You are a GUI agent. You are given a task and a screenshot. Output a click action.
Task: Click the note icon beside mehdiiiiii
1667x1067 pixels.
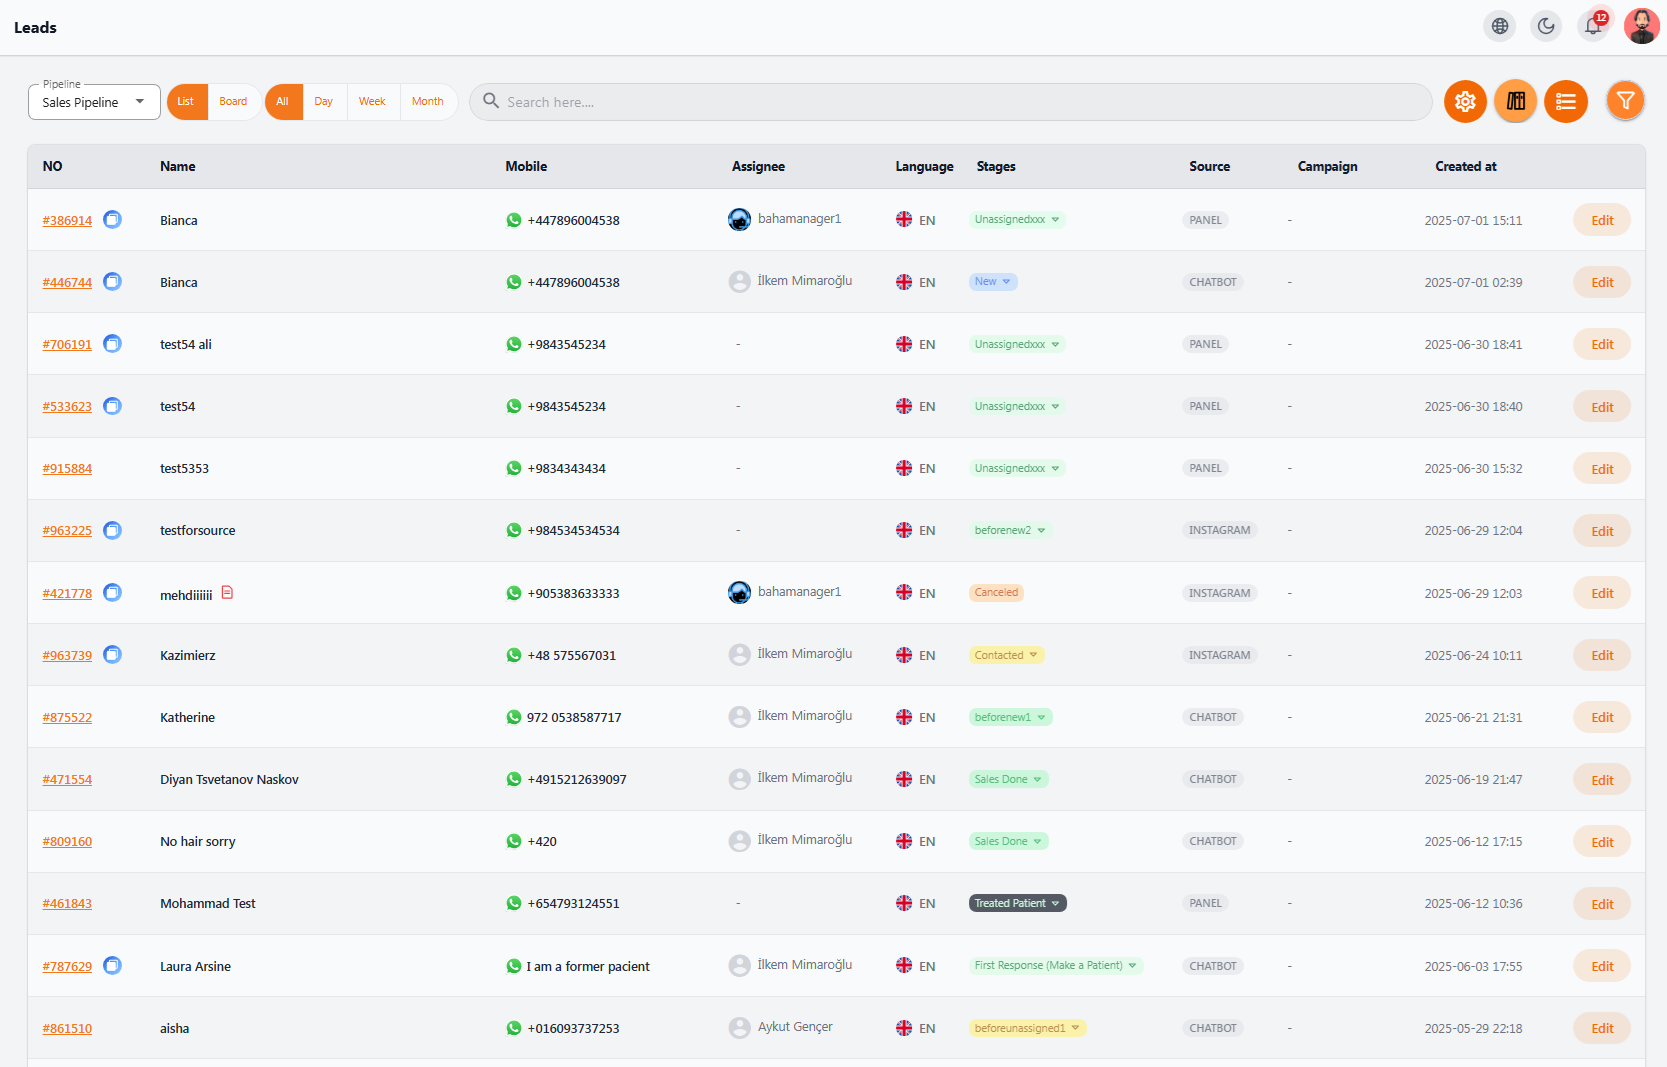point(227,593)
